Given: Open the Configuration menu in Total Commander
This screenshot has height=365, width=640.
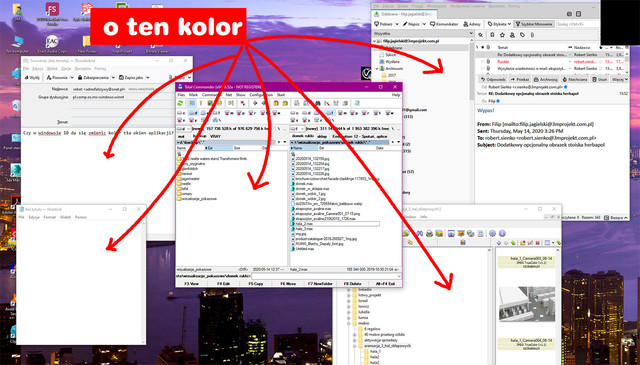Looking at the screenshot, I should tap(261, 95).
